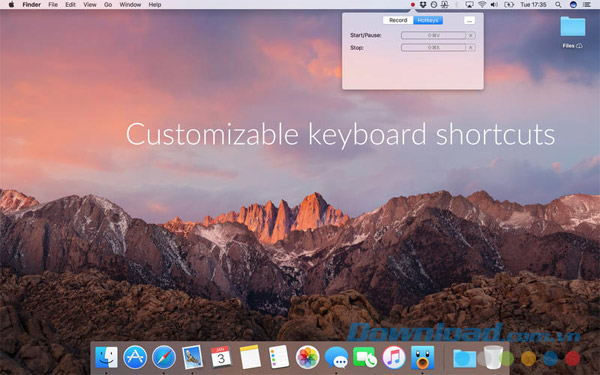The width and height of the screenshot is (600, 375).
Task: Open Reminders from the Dock
Action: (x=279, y=357)
